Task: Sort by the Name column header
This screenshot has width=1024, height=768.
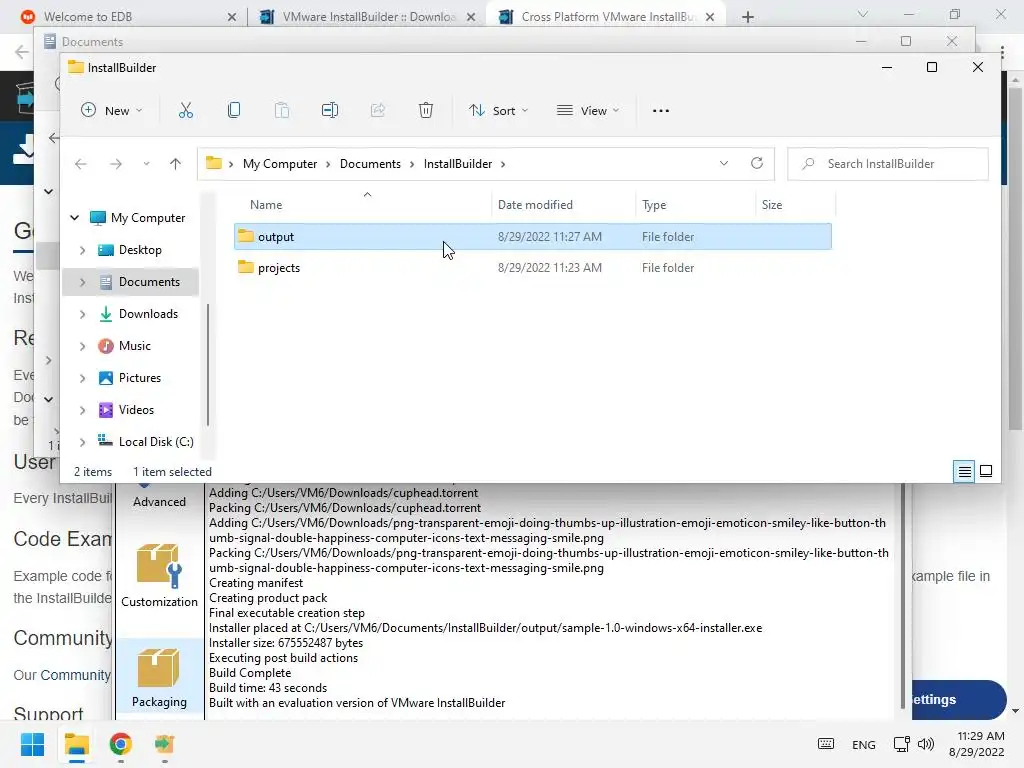Action: (266, 204)
